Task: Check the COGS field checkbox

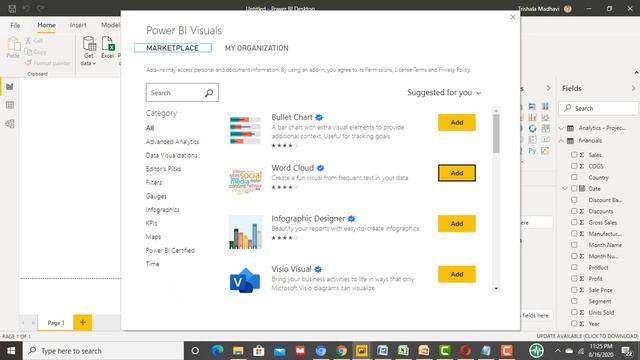Action: [574, 166]
